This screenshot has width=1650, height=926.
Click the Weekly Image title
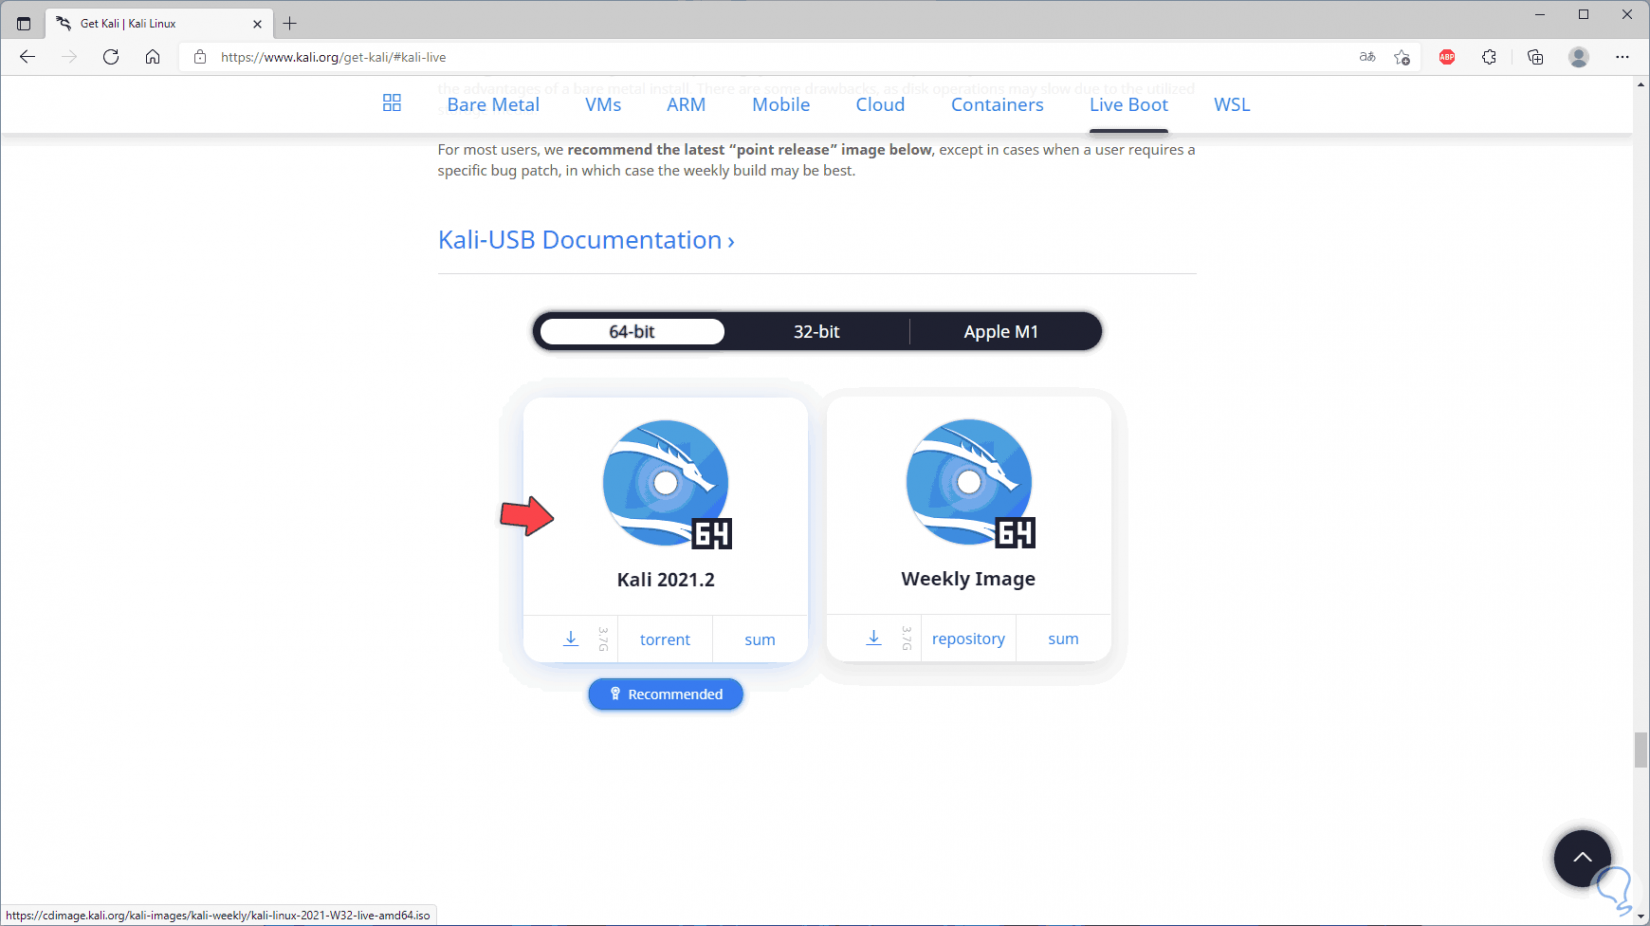tap(968, 579)
